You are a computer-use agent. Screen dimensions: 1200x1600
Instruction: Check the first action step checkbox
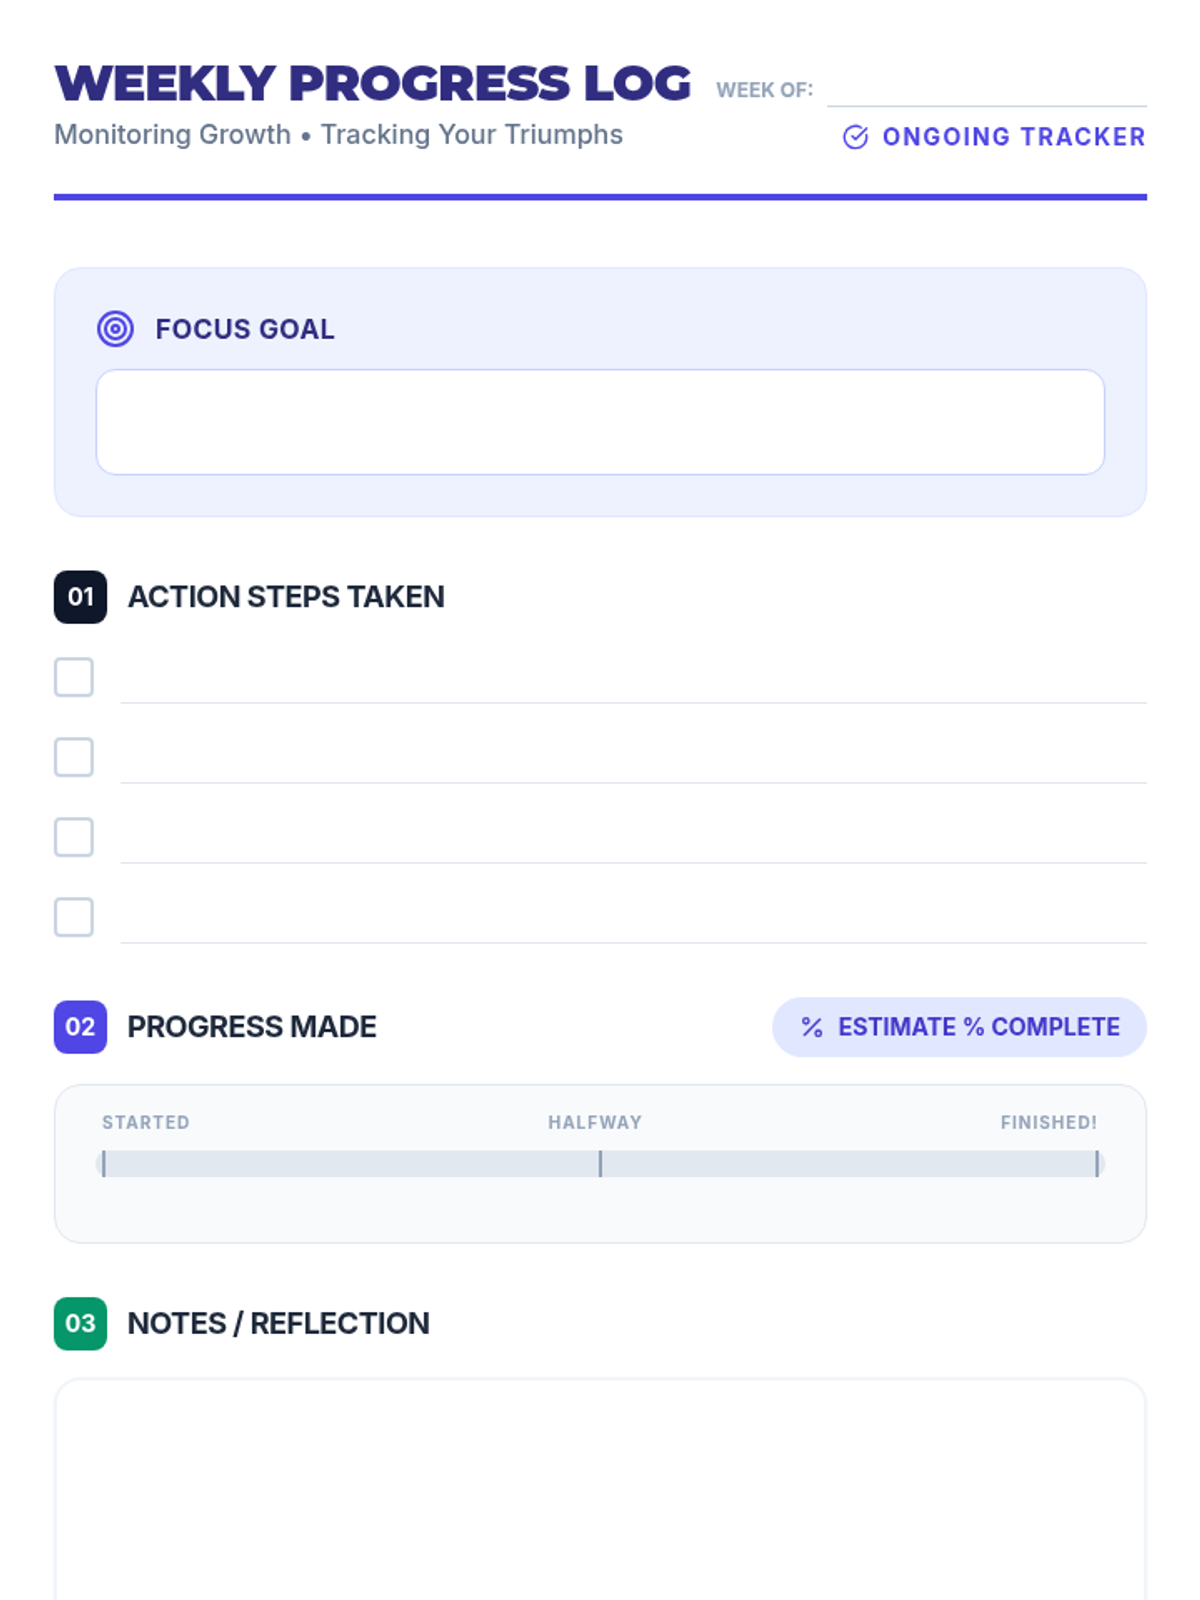click(74, 677)
